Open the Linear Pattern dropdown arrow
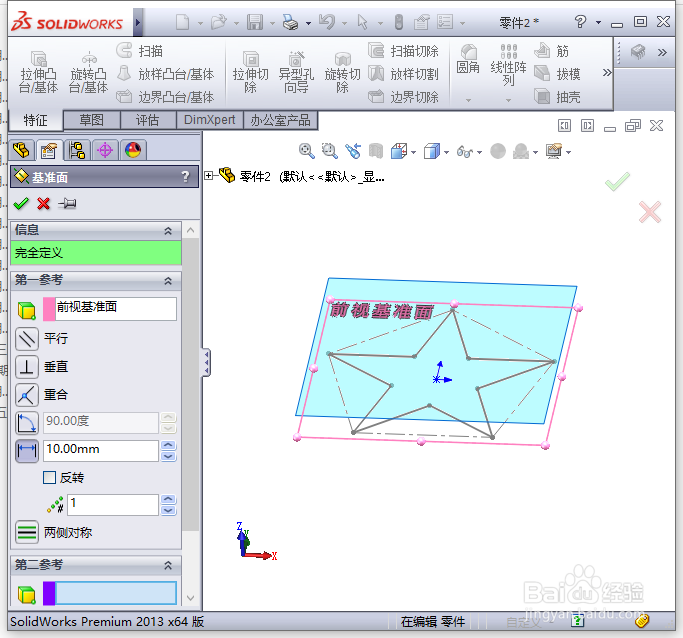Image resolution: width=683 pixels, height=638 pixels. [x=508, y=100]
